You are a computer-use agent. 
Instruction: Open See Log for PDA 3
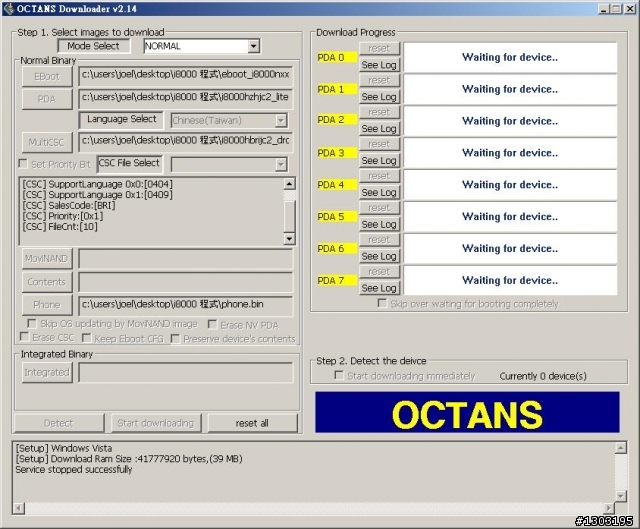[x=379, y=160]
